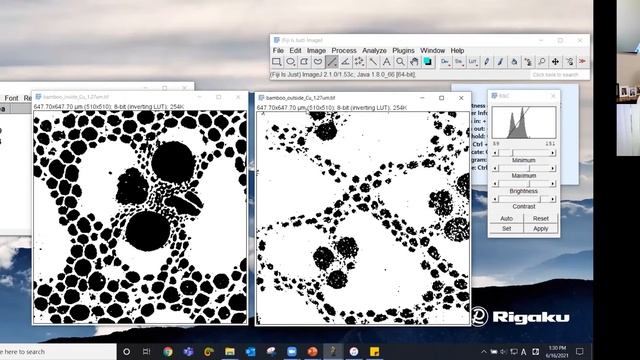Click the Maximum slider left arrow
Viewport: 640px width, 360px height.
point(495,168)
